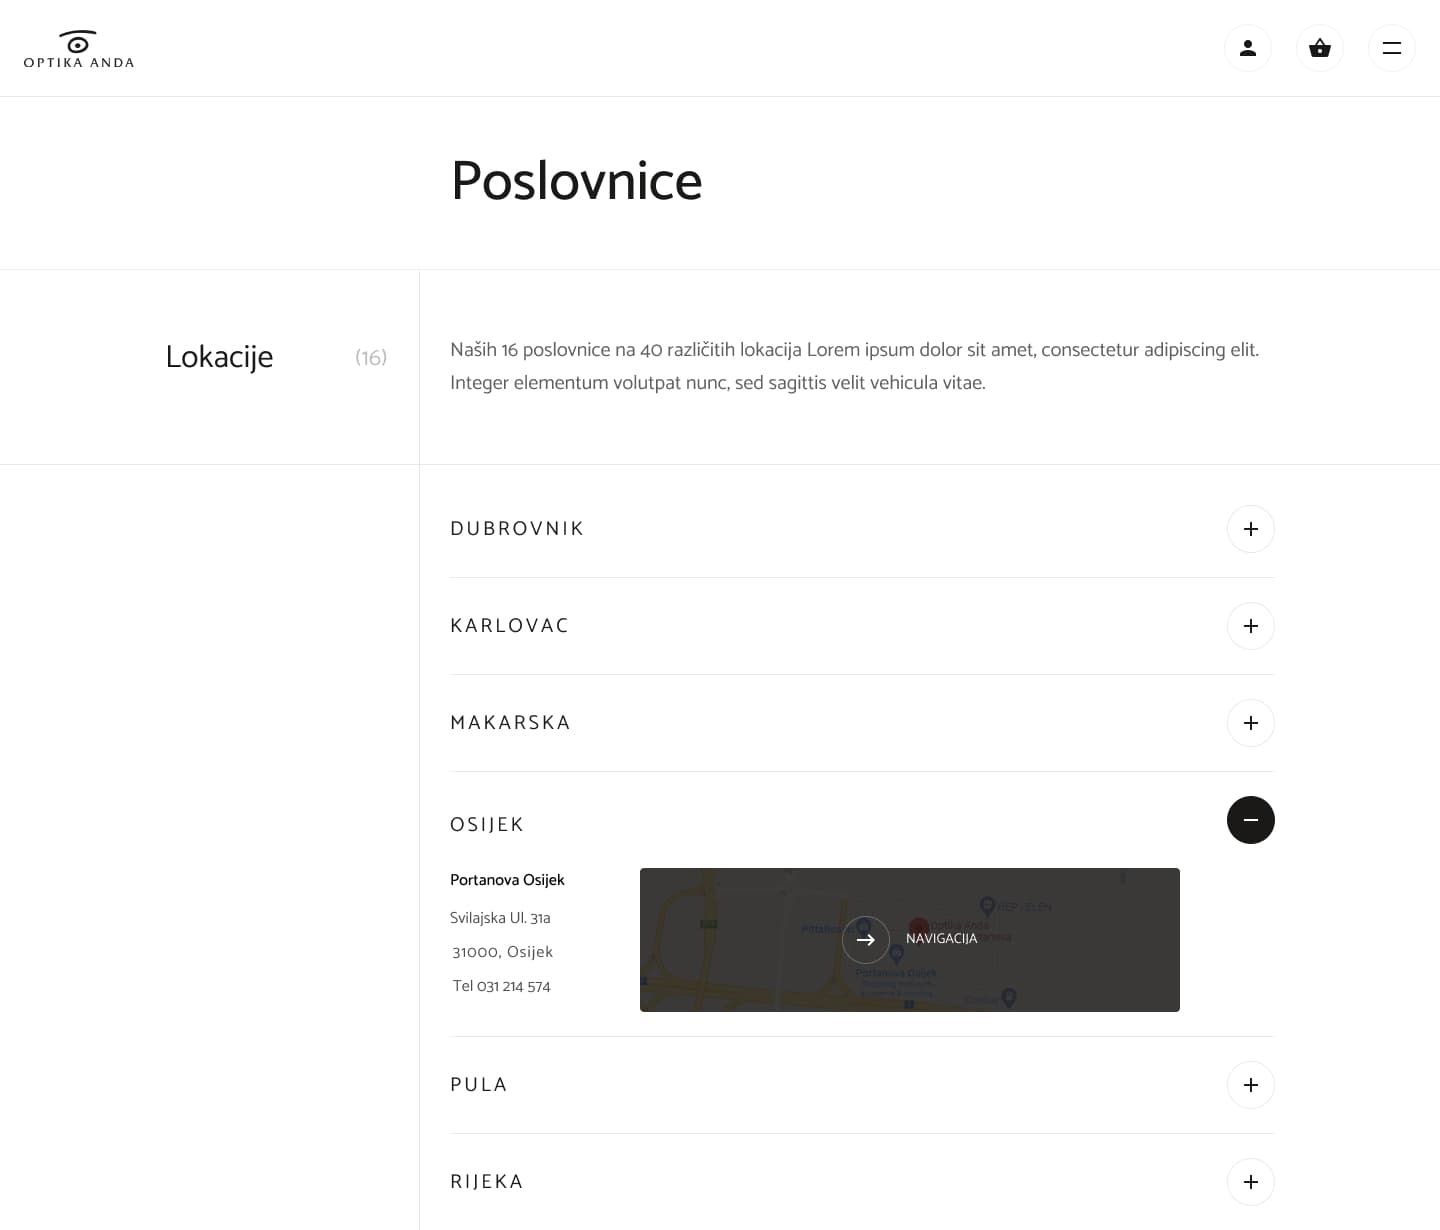Click the DUBROVNIK location heading
The width and height of the screenshot is (1440, 1230).
pyautogui.click(x=517, y=529)
